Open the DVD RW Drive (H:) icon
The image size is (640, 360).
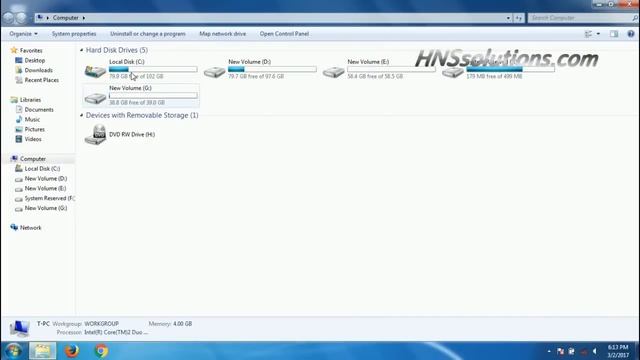coord(96,135)
